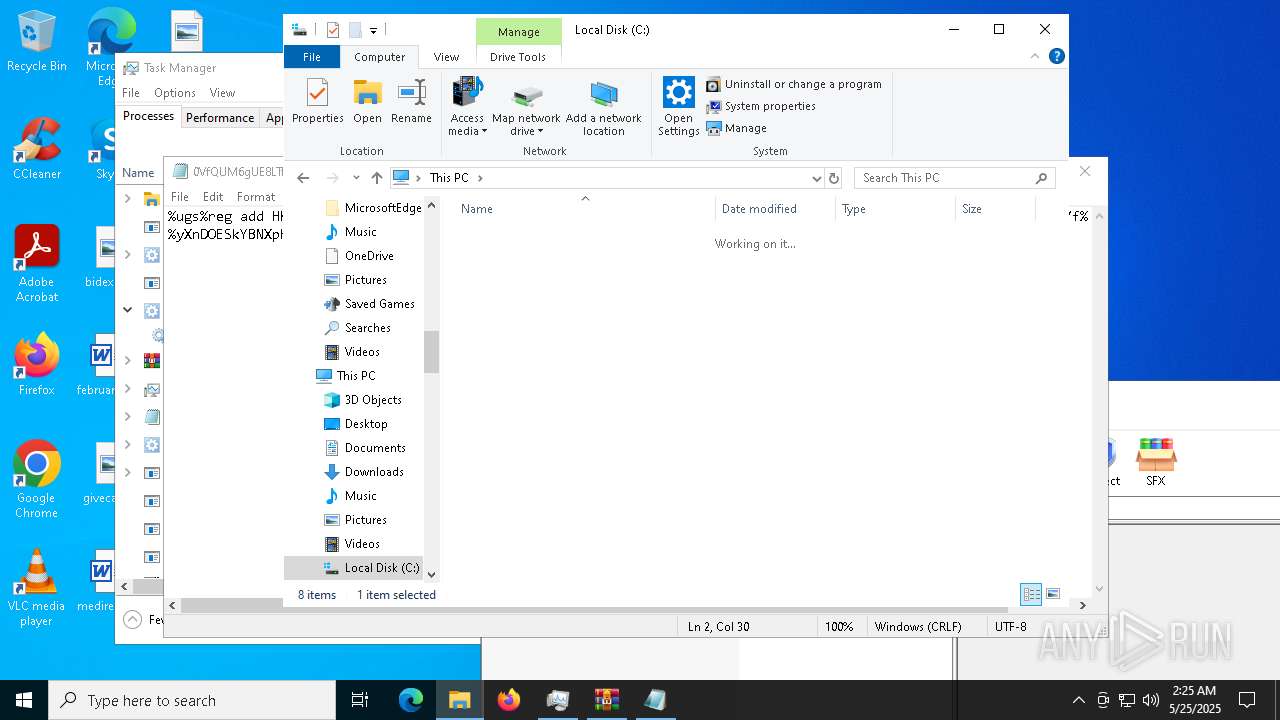Open the Notepad File menu

tap(180, 197)
